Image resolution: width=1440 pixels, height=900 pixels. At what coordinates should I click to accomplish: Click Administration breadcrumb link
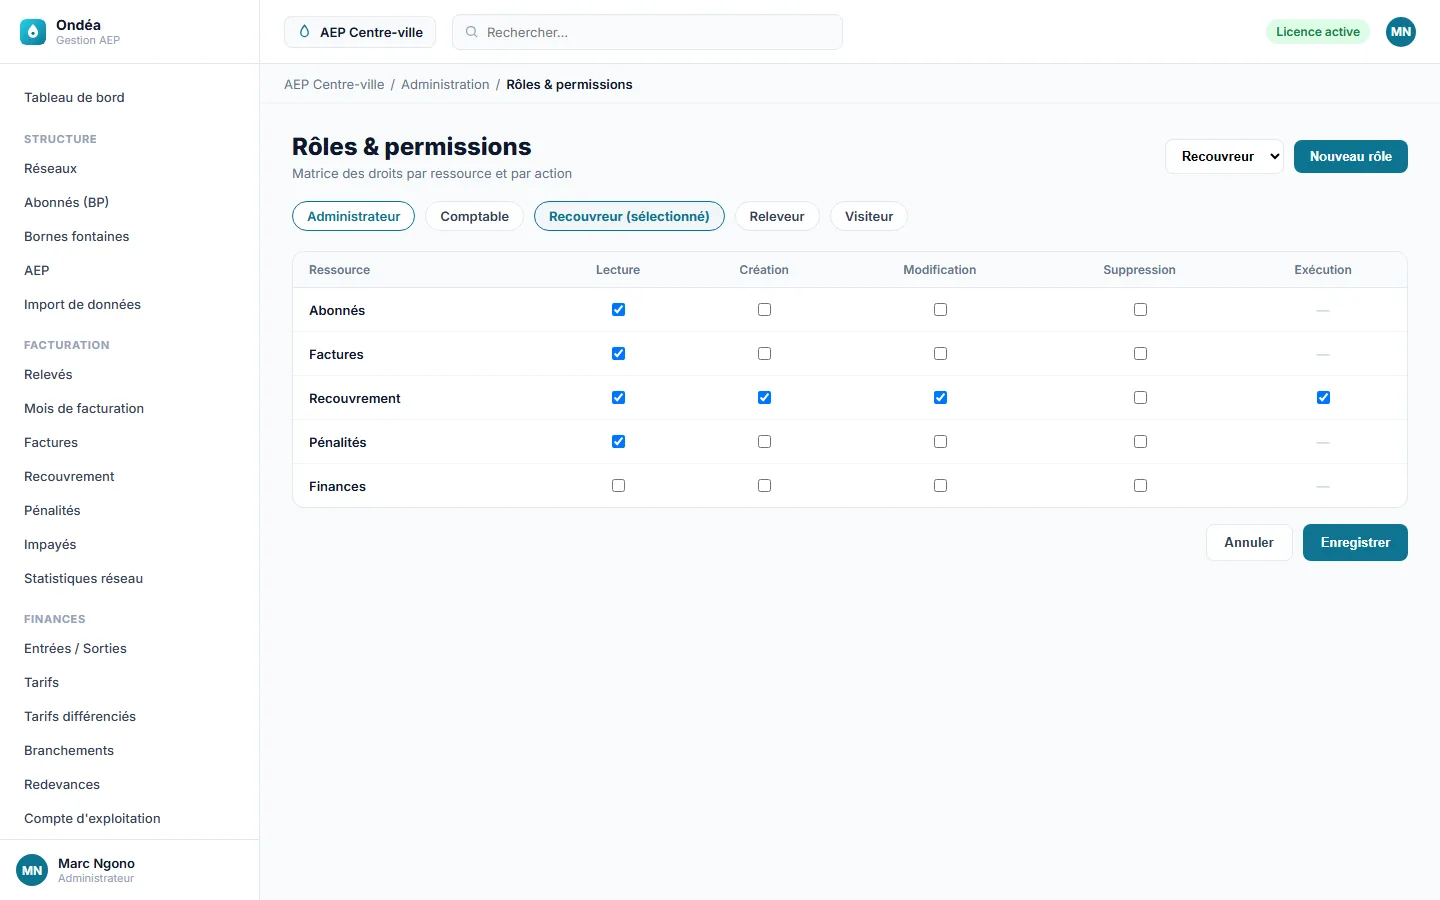[x=445, y=84]
